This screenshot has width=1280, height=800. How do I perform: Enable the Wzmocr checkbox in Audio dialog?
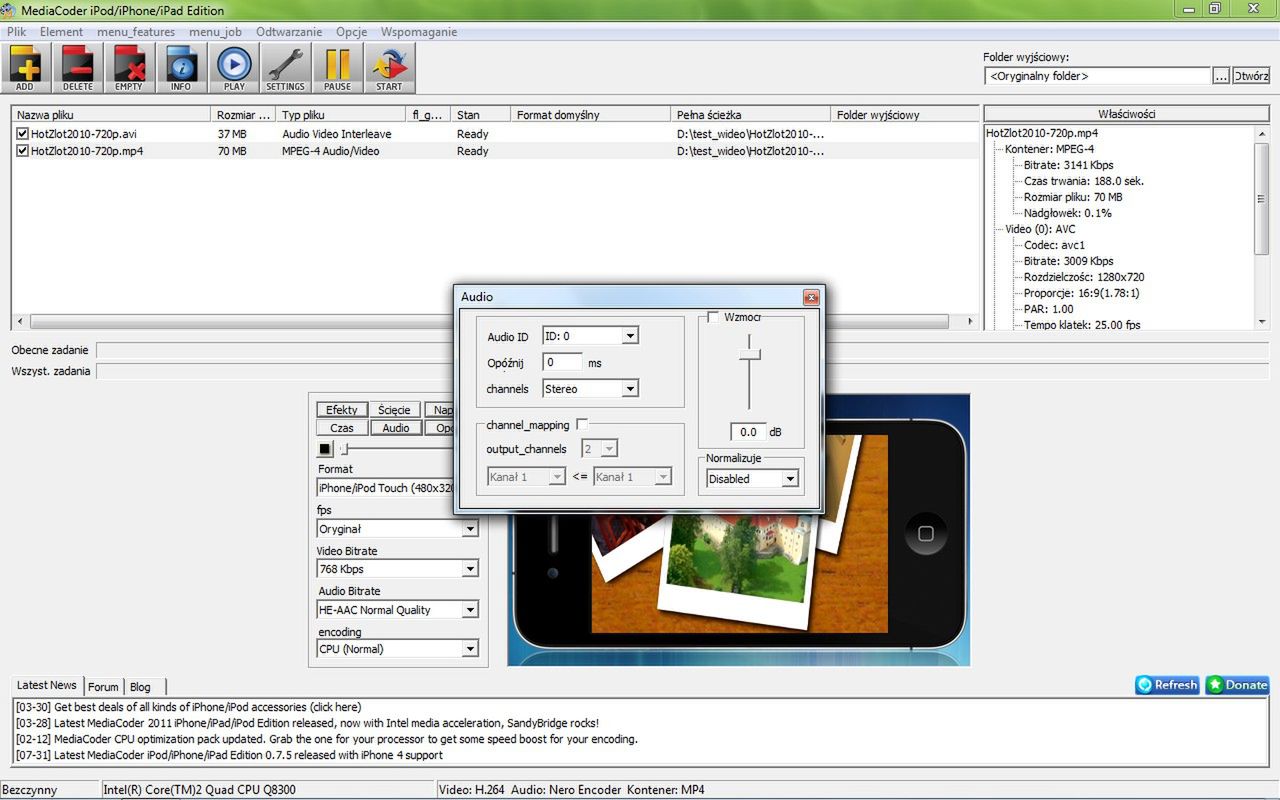713,317
